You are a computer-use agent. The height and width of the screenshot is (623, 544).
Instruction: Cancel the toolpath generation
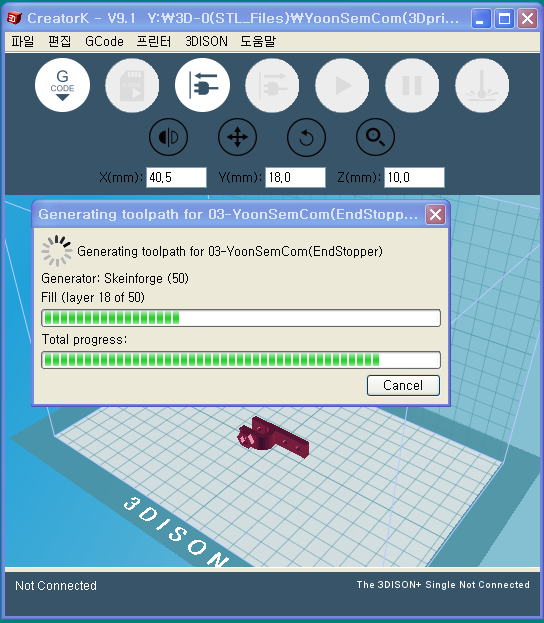coord(403,385)
